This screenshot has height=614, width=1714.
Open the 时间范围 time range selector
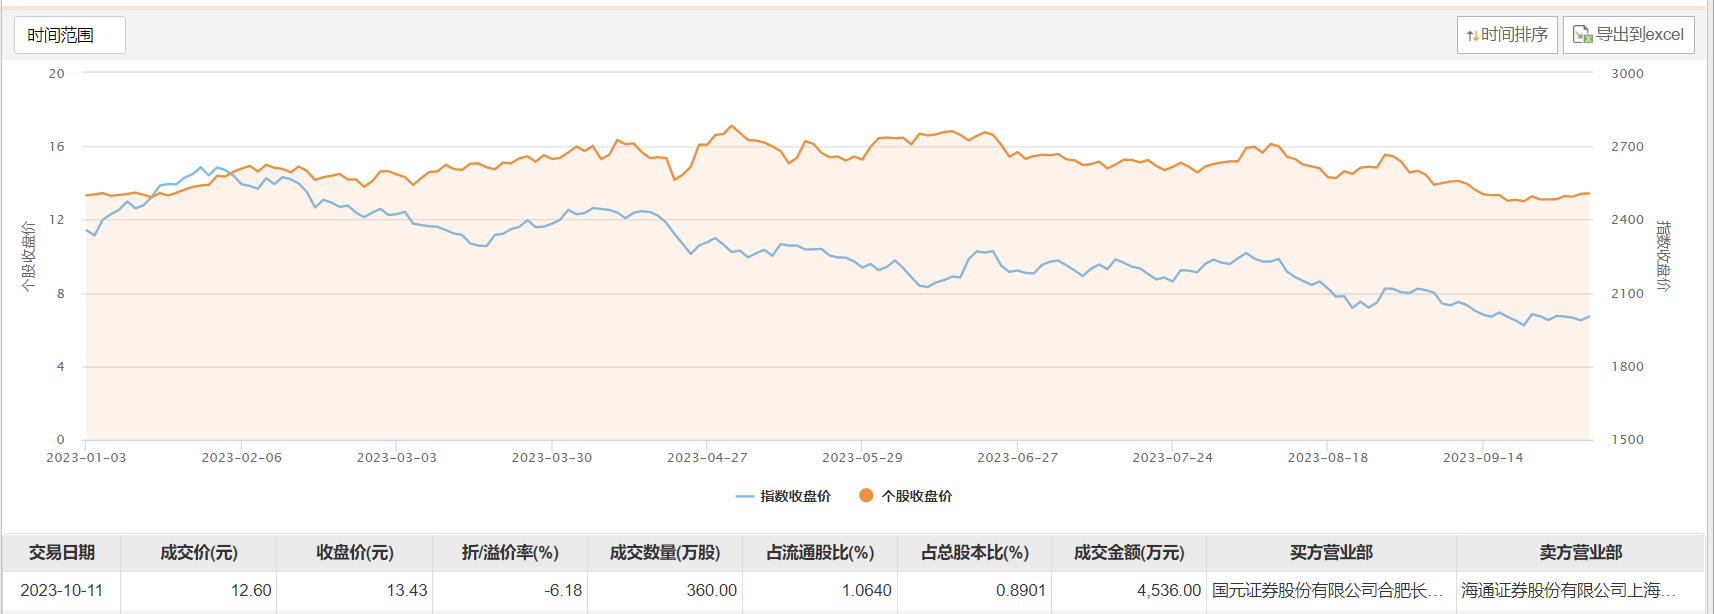coord(69,35)
